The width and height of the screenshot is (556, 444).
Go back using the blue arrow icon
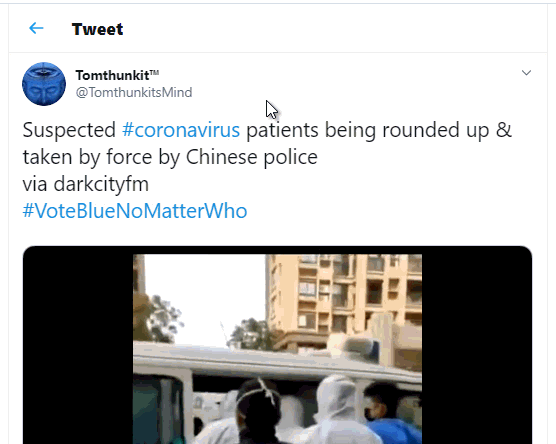tap(36, 28)
